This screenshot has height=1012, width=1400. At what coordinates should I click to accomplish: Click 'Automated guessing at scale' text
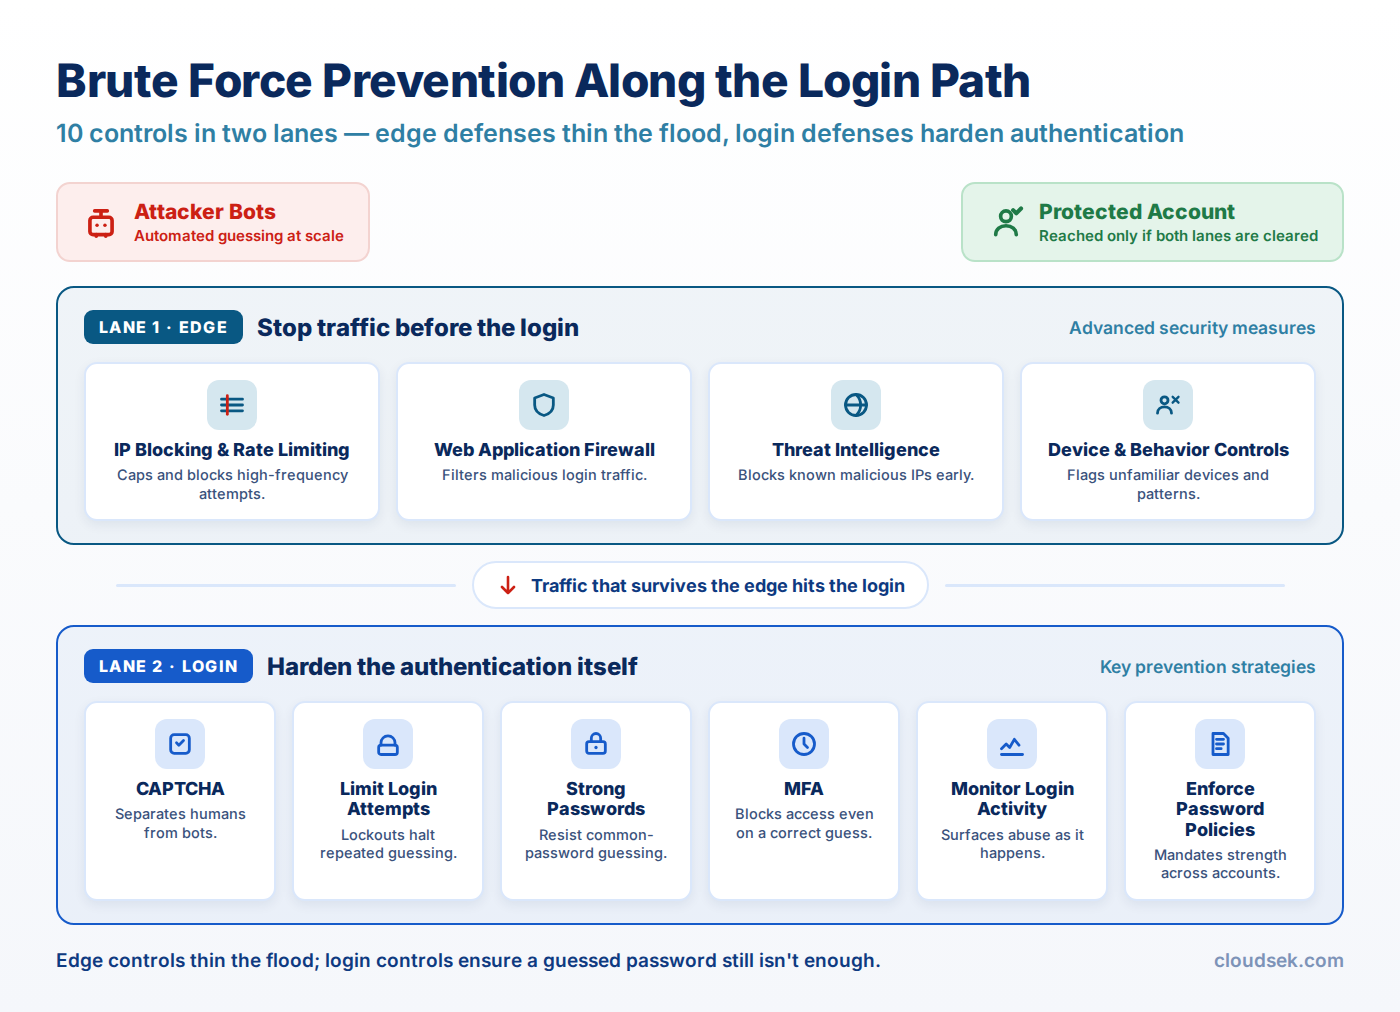[x=239, y=236]
